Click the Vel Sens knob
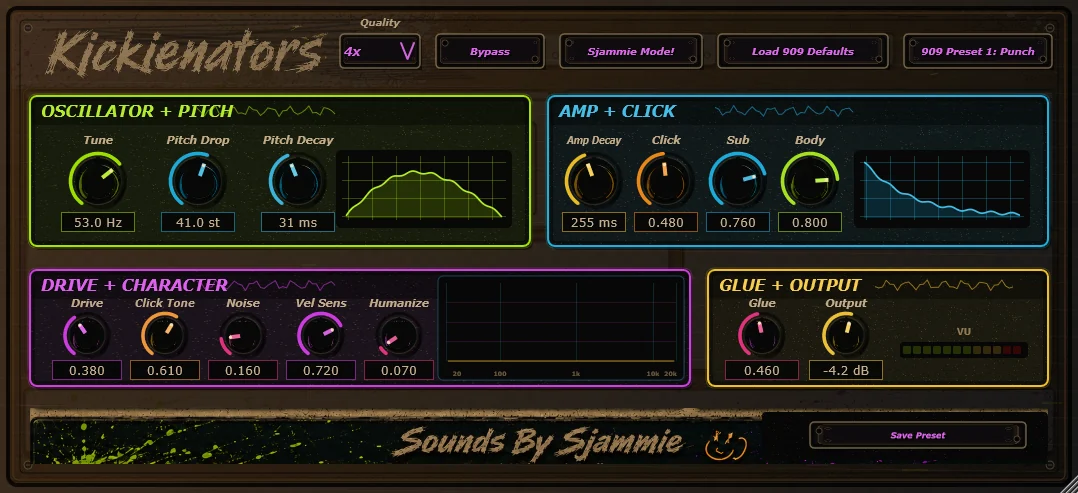This screenshot has height=493, width=1078. pyautogui.click(x=320, y=336)
